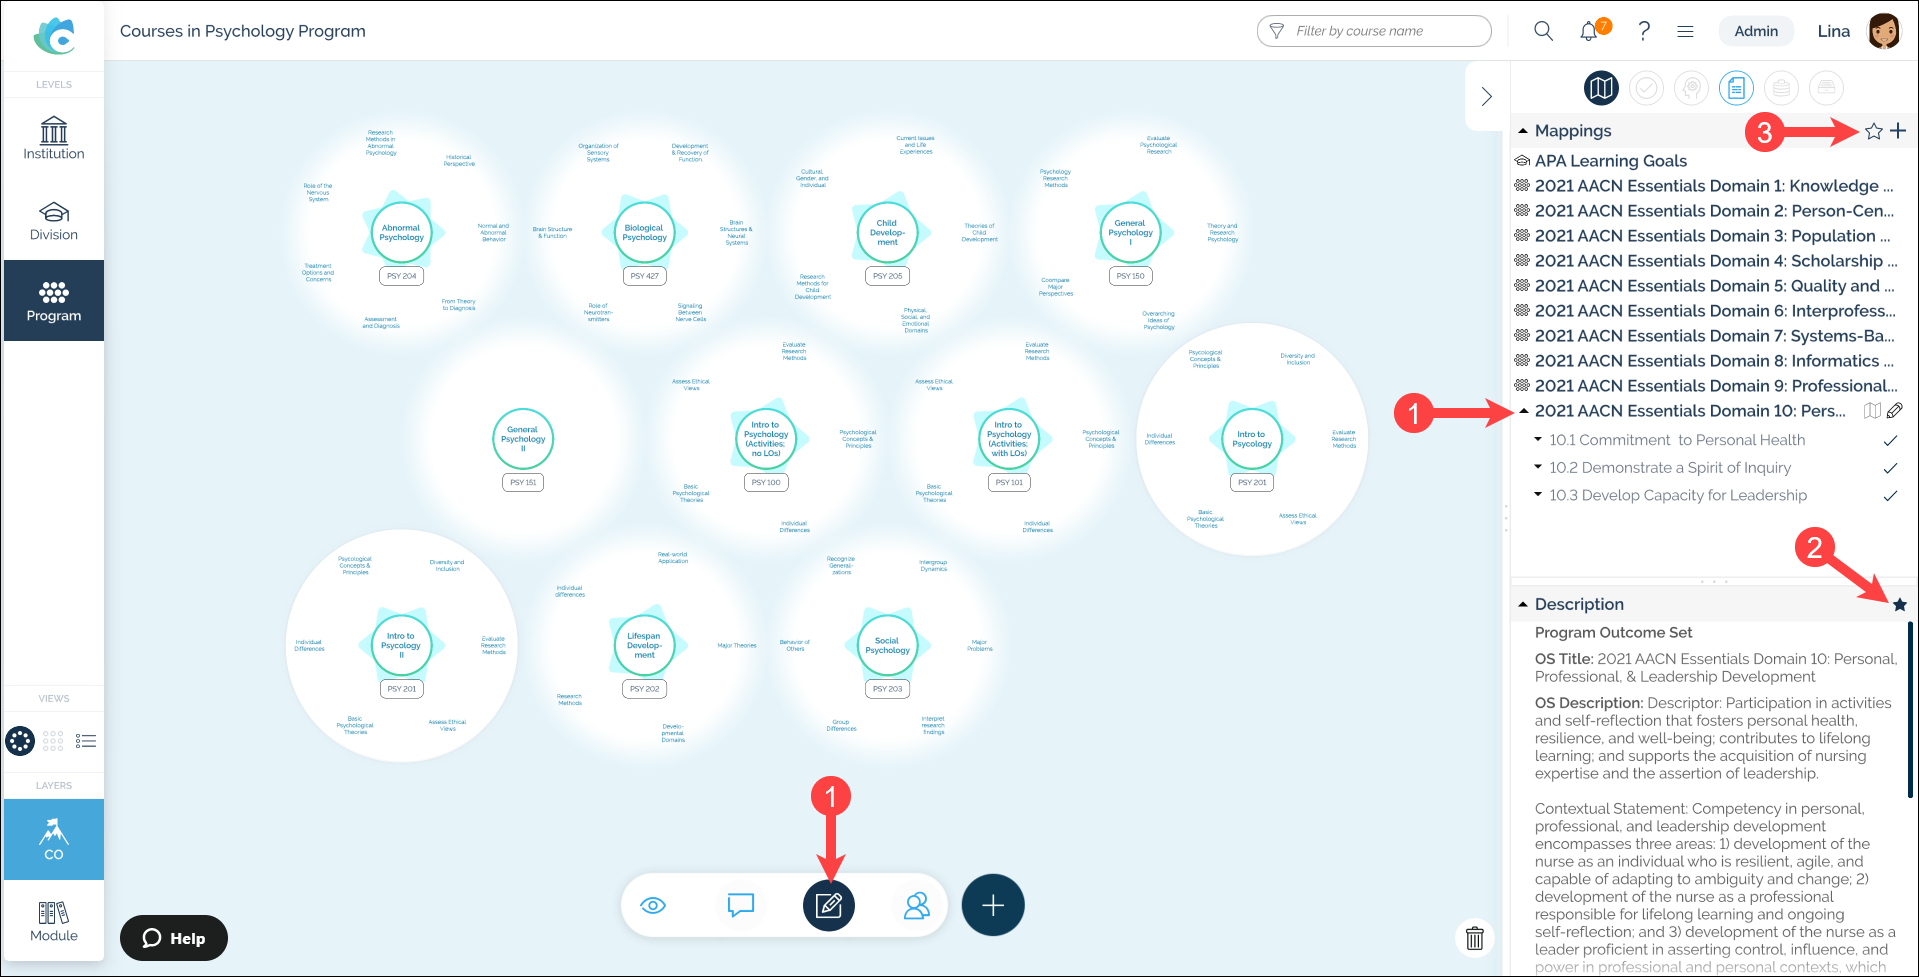Click the Help button

[174, 938]
